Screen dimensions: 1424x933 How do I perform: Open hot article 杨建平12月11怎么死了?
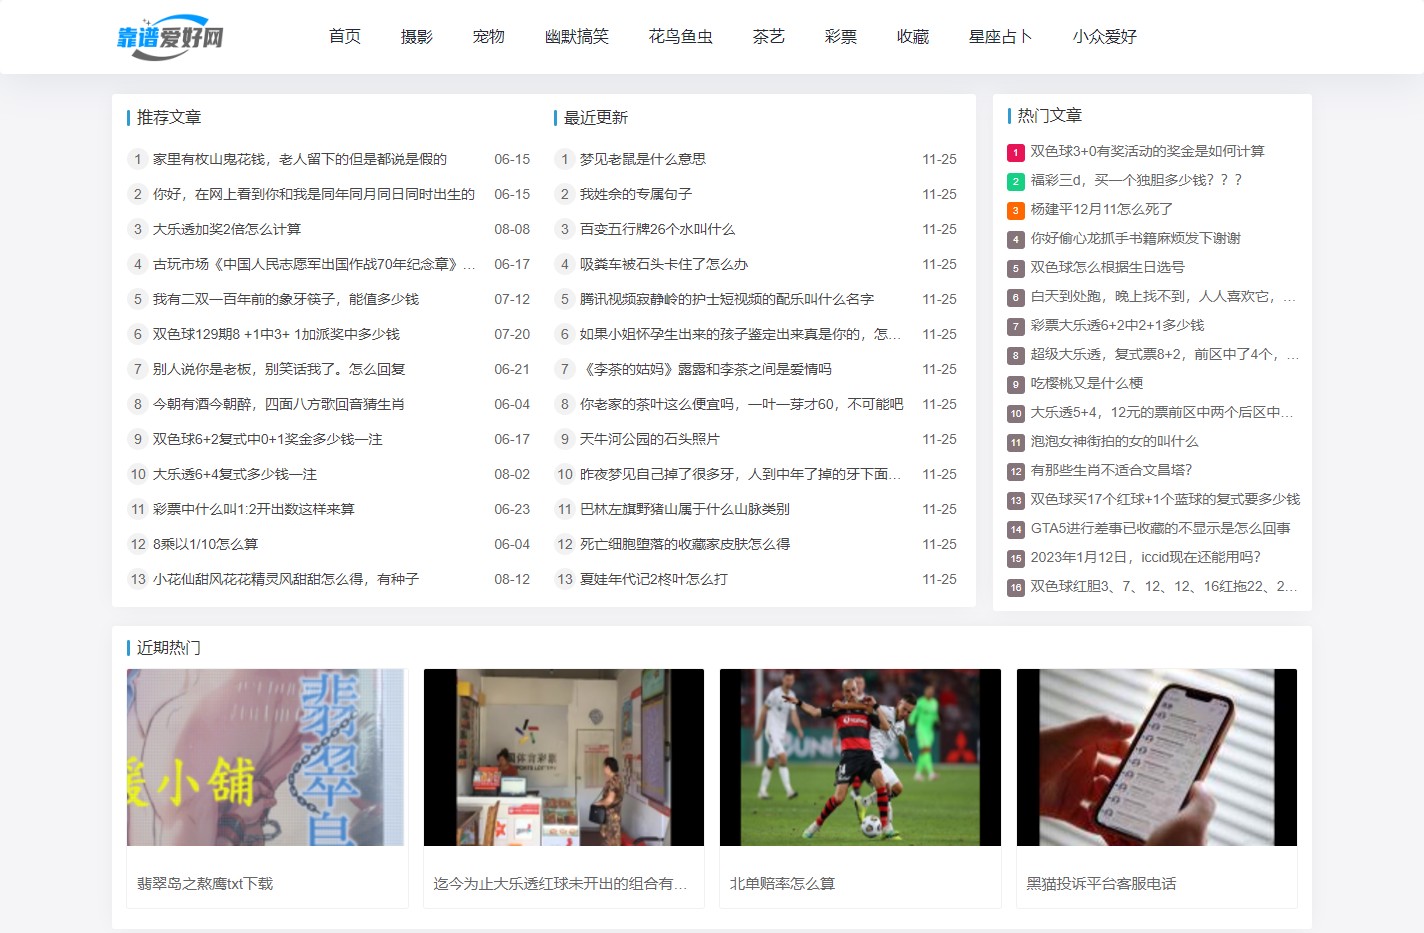tap(1102, 209)
